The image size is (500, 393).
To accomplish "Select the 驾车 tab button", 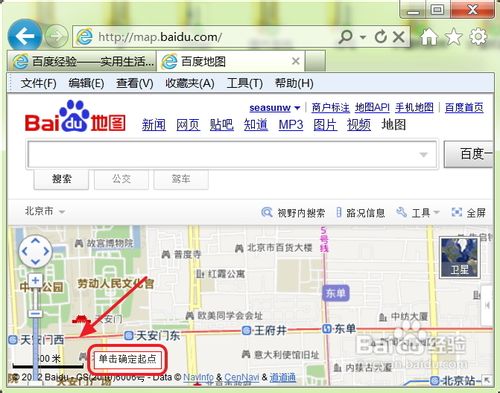I will click(x=181, y=179).
